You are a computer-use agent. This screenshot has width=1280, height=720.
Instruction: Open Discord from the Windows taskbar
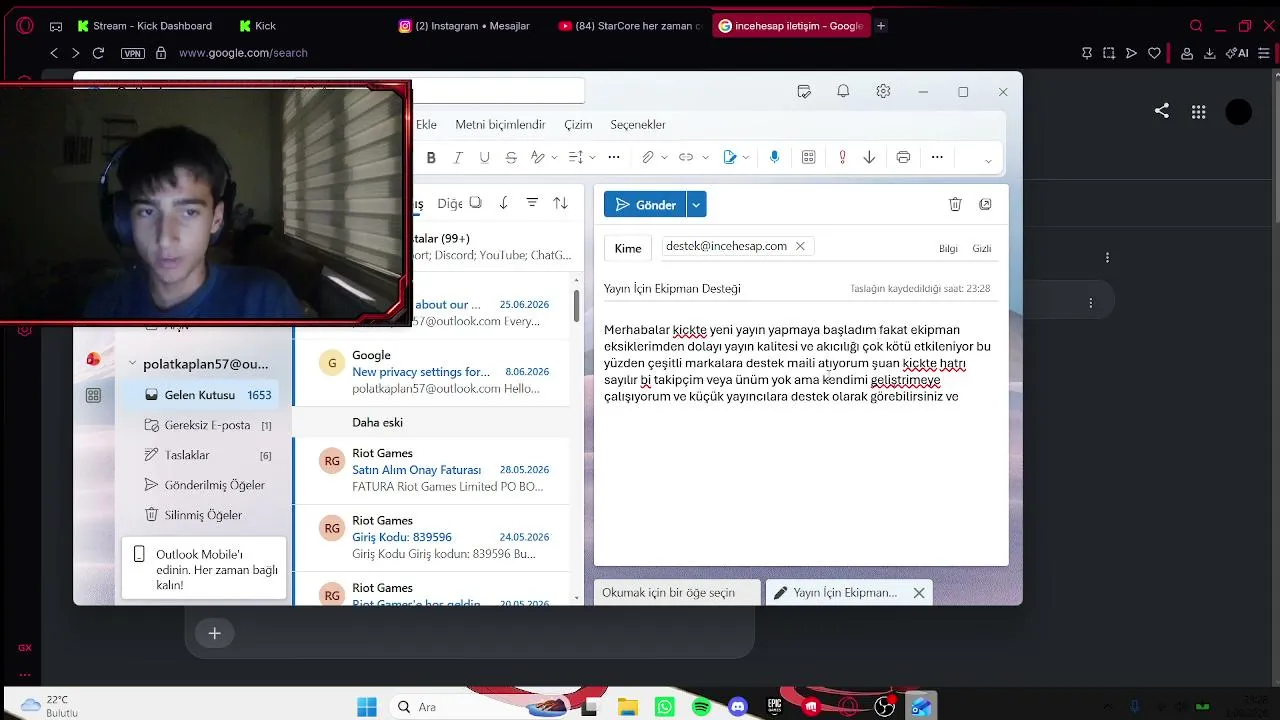(738, 707)
